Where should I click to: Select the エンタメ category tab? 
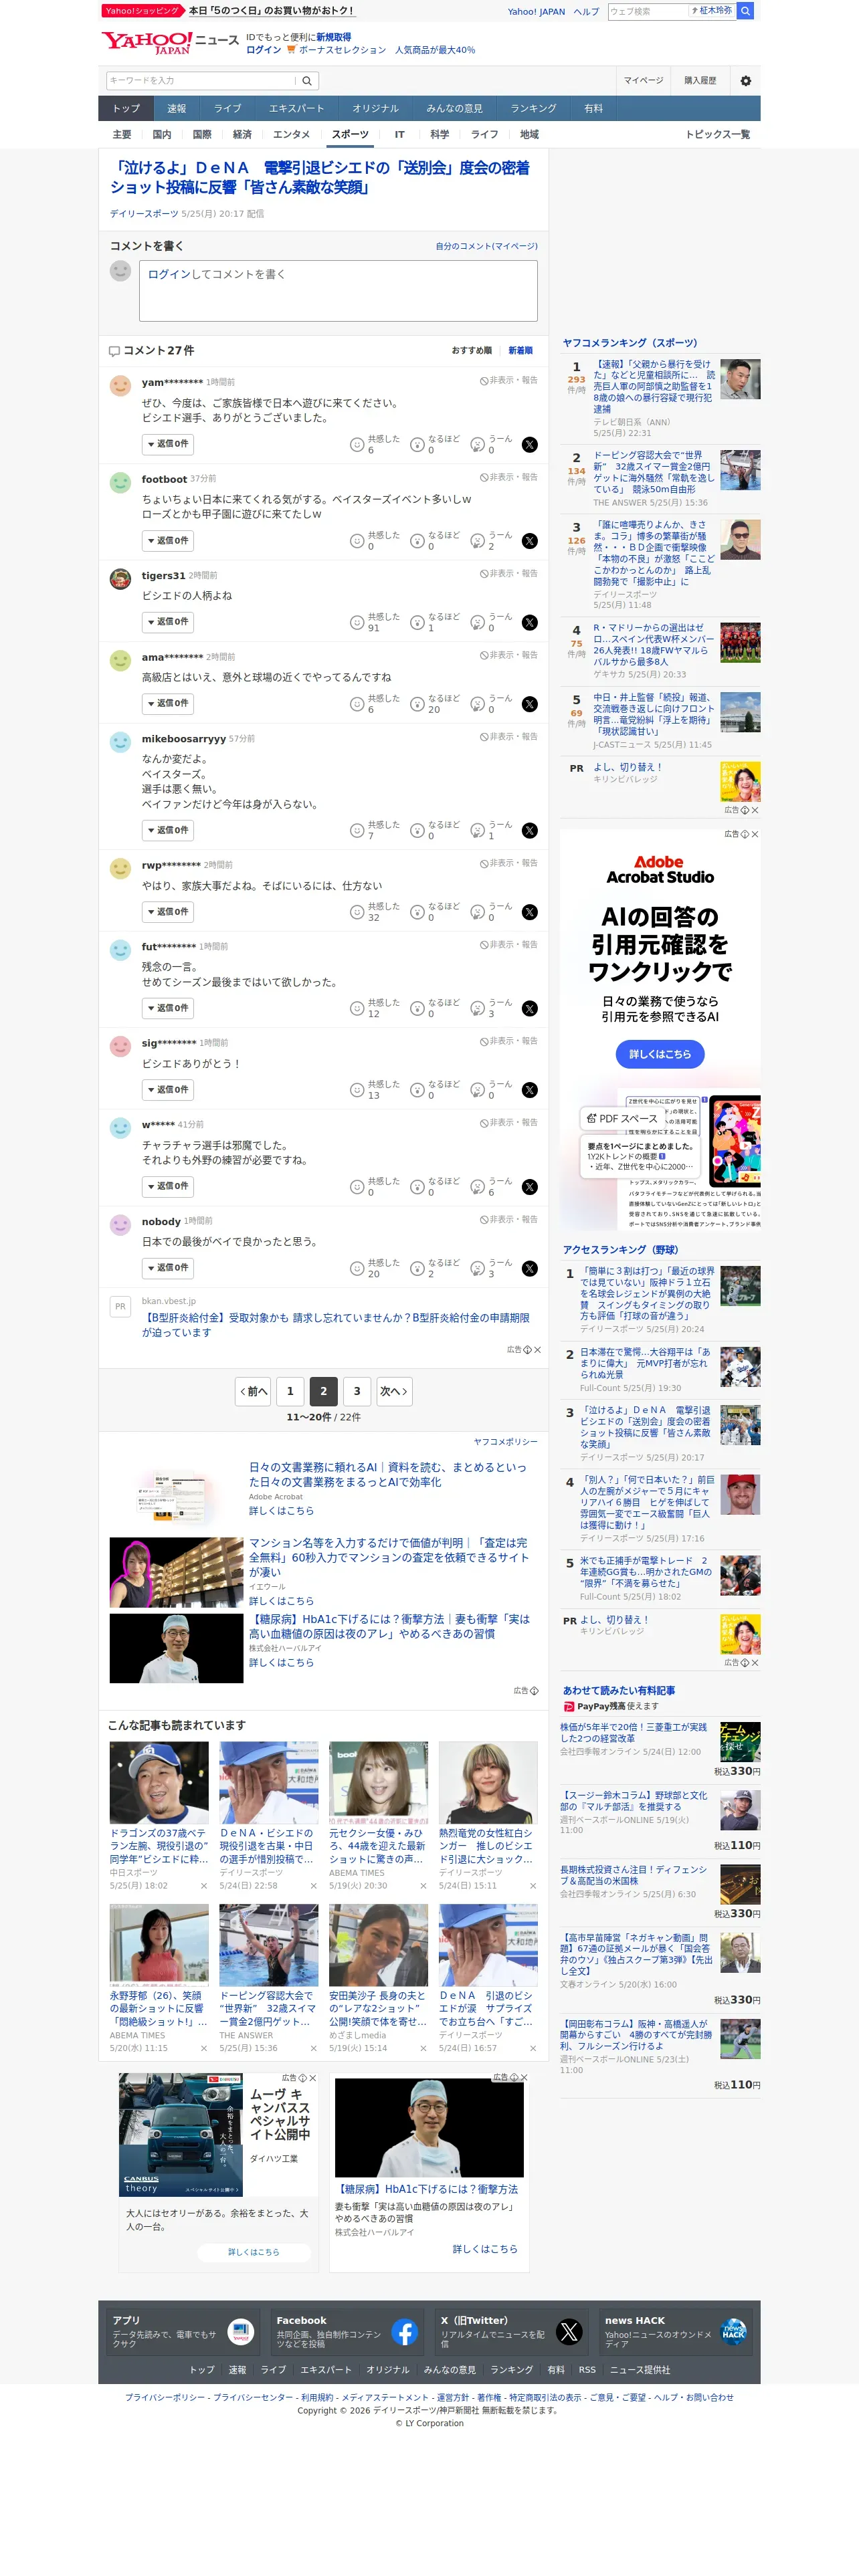pyautogui.click(x=291, y=135)
